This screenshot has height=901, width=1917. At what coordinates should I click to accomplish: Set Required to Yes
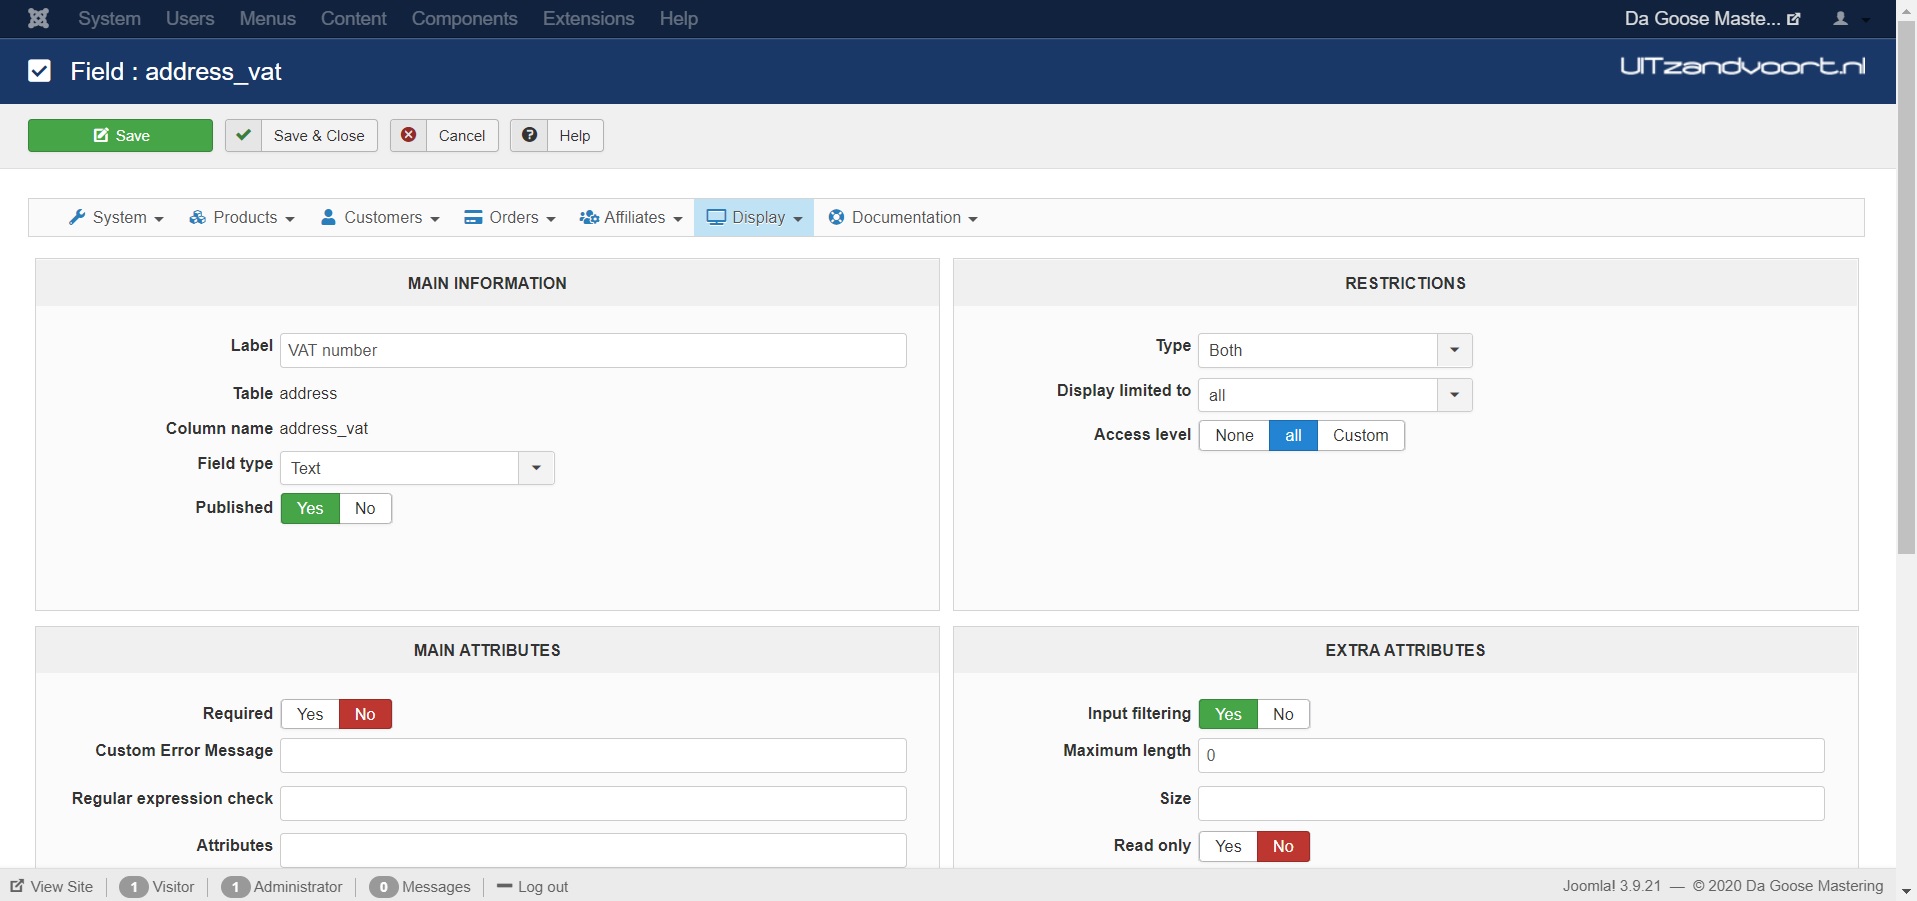tap(310, 714)
